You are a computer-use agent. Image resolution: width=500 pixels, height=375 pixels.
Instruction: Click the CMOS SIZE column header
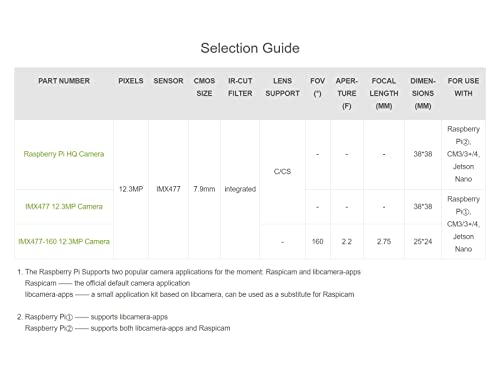tap(204, 87)
